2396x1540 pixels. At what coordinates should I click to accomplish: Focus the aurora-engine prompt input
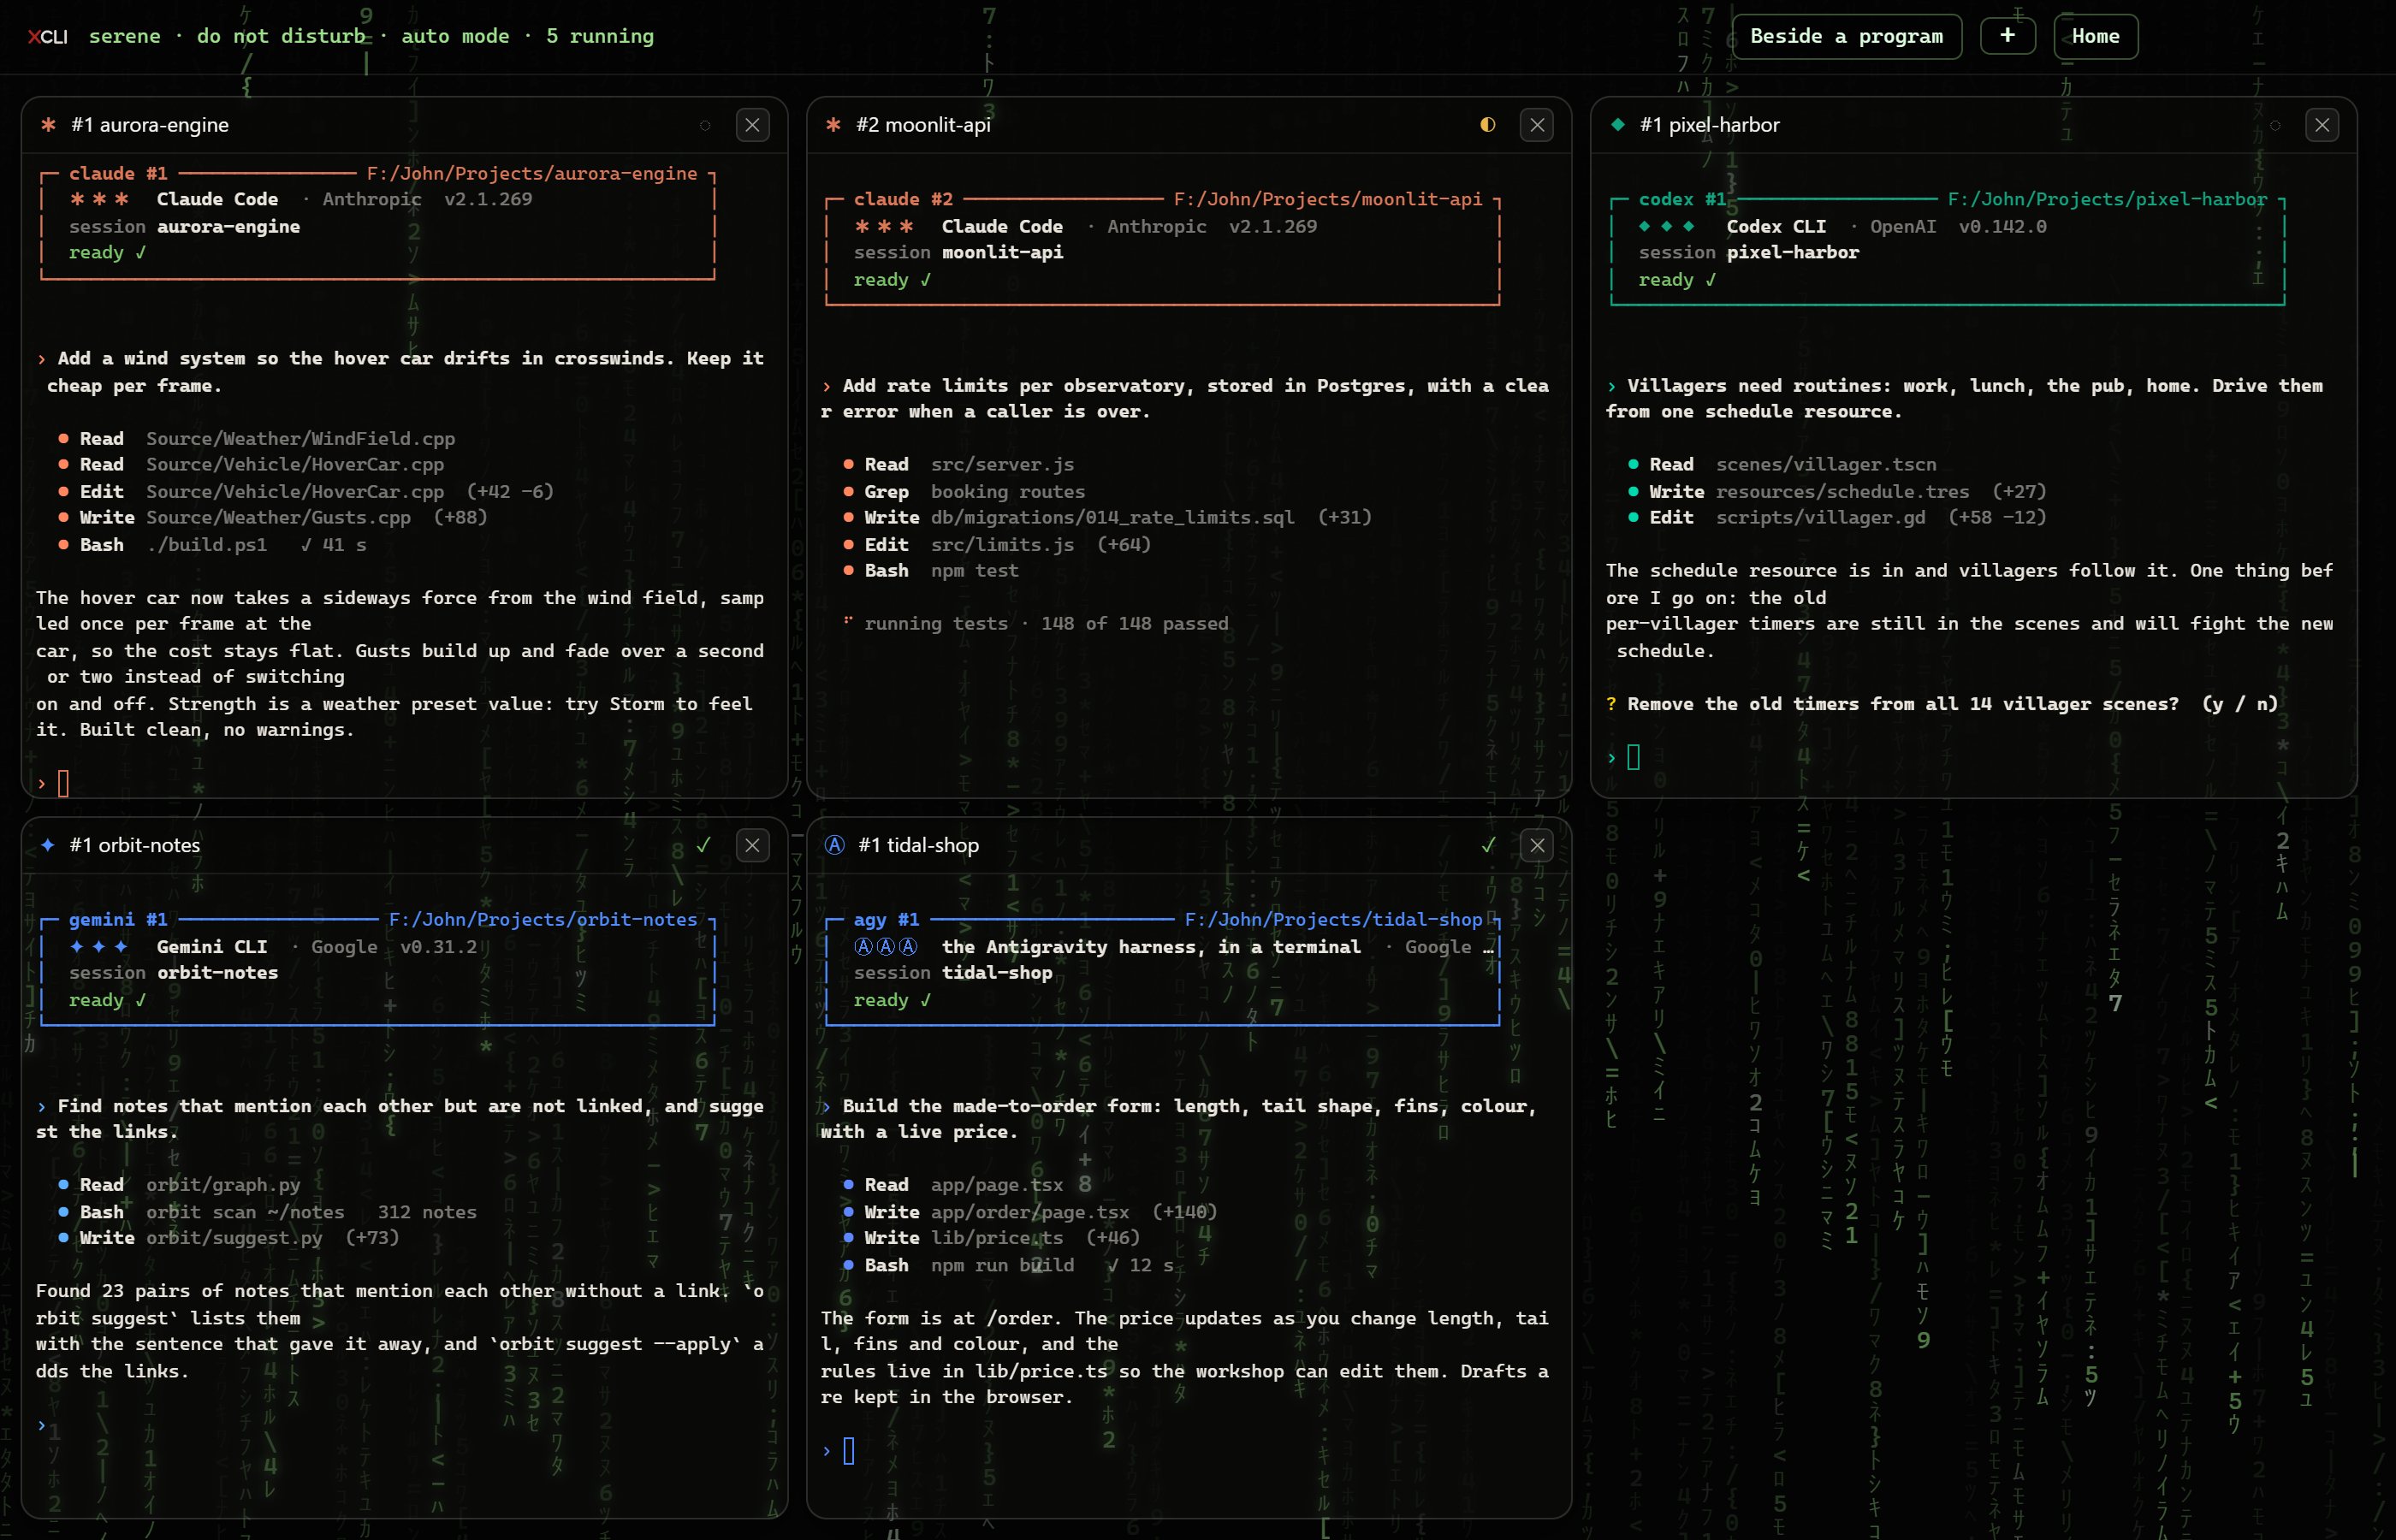(x=400, y=783)
